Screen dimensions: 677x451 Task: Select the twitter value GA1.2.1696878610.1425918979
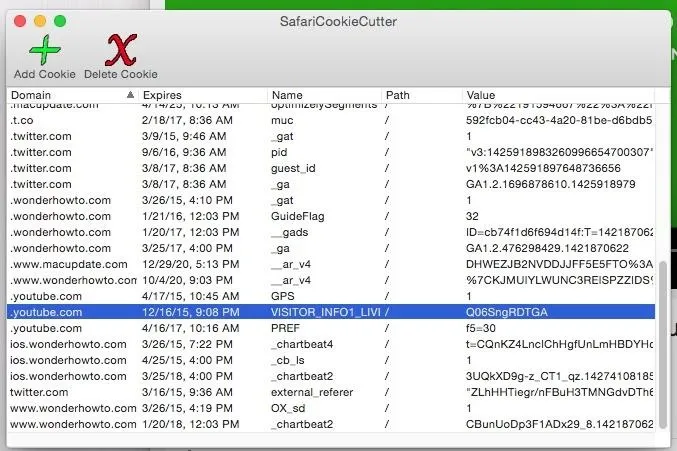[x=550, y=184]
